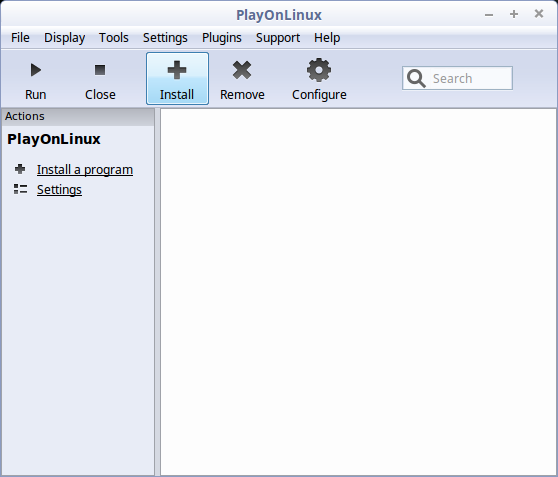The image size is (558, 477).
Task: Click the Install plus toolbar button
Action: (177, 78)
